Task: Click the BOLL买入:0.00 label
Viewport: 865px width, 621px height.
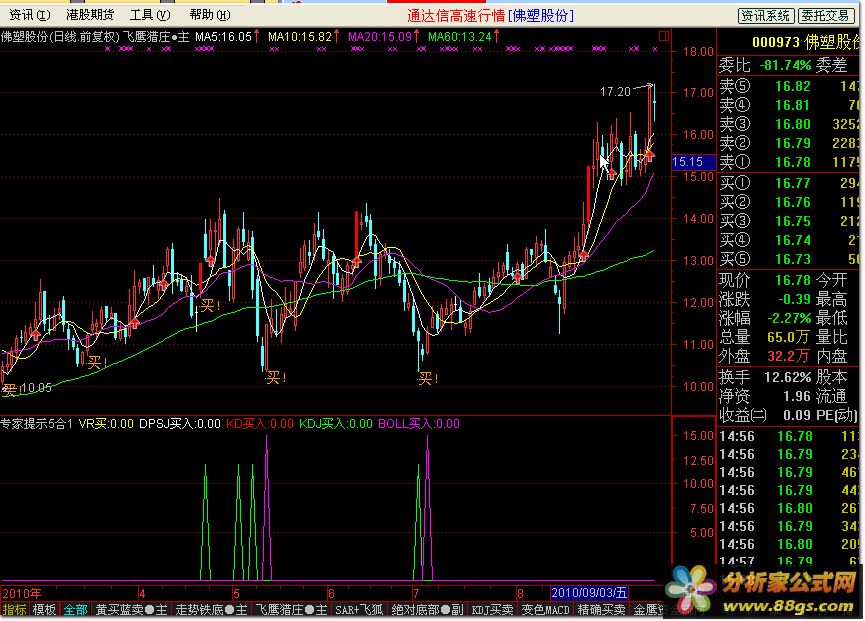Action: click(419, 424)
